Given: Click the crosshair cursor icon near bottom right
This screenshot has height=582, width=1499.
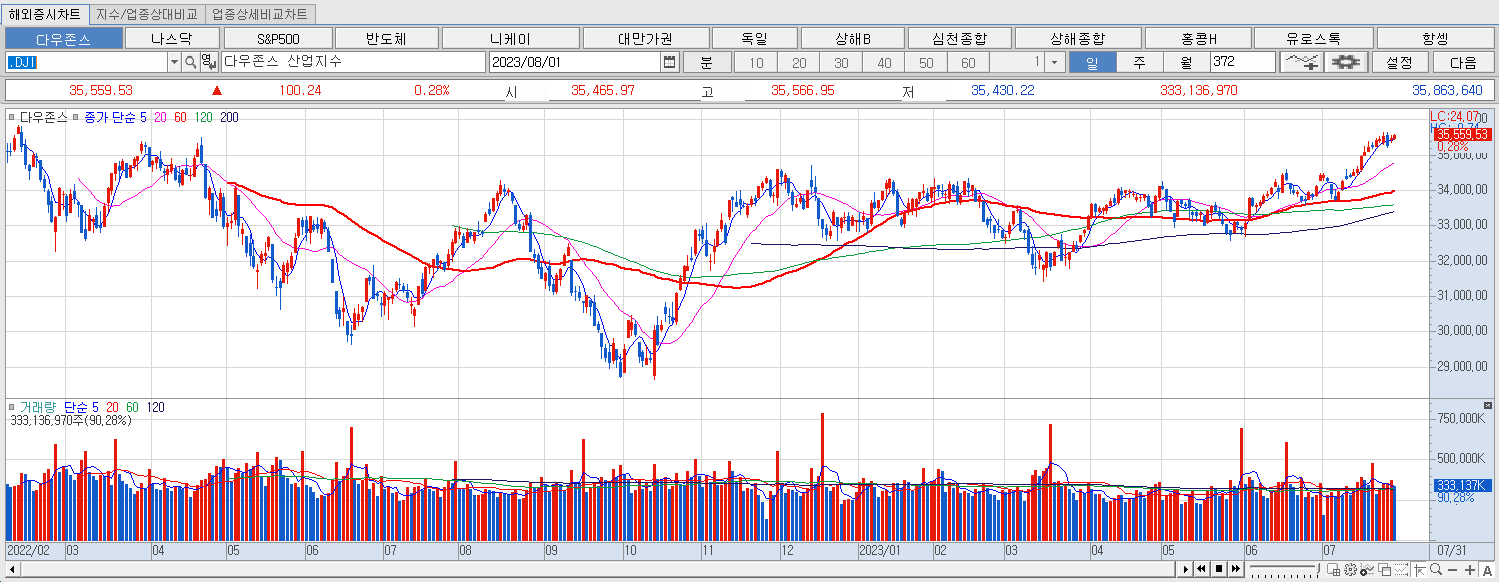Looking at the screenshot, I should click(1419, 570).
